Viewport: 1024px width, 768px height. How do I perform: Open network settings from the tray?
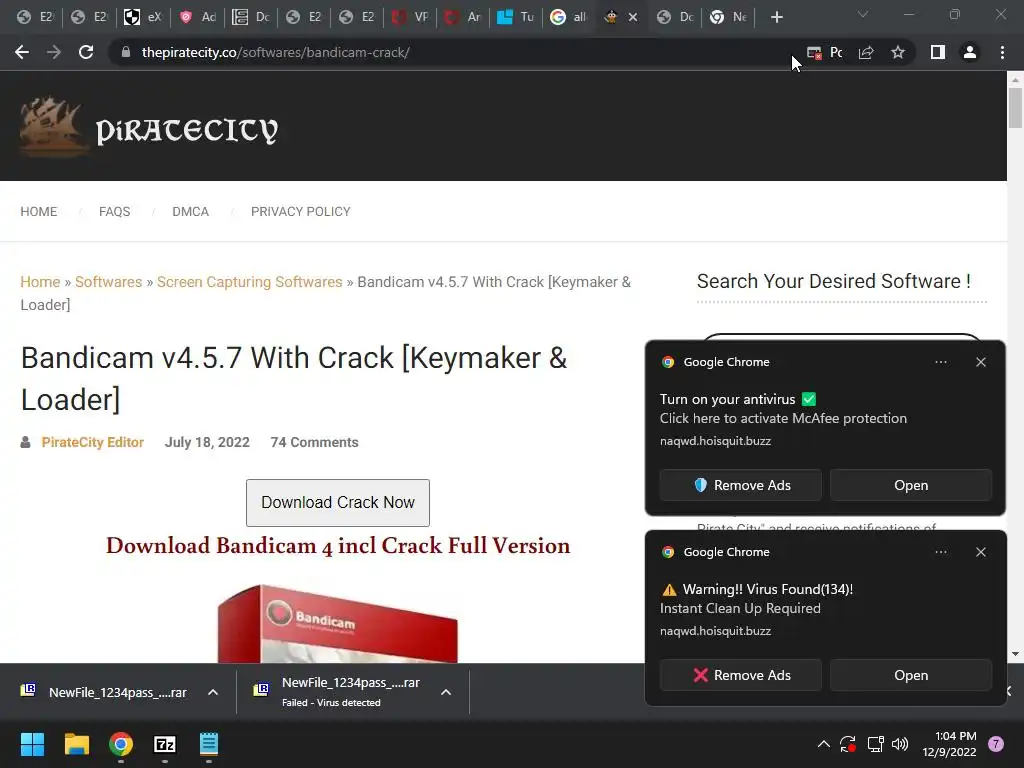[875, 744]
